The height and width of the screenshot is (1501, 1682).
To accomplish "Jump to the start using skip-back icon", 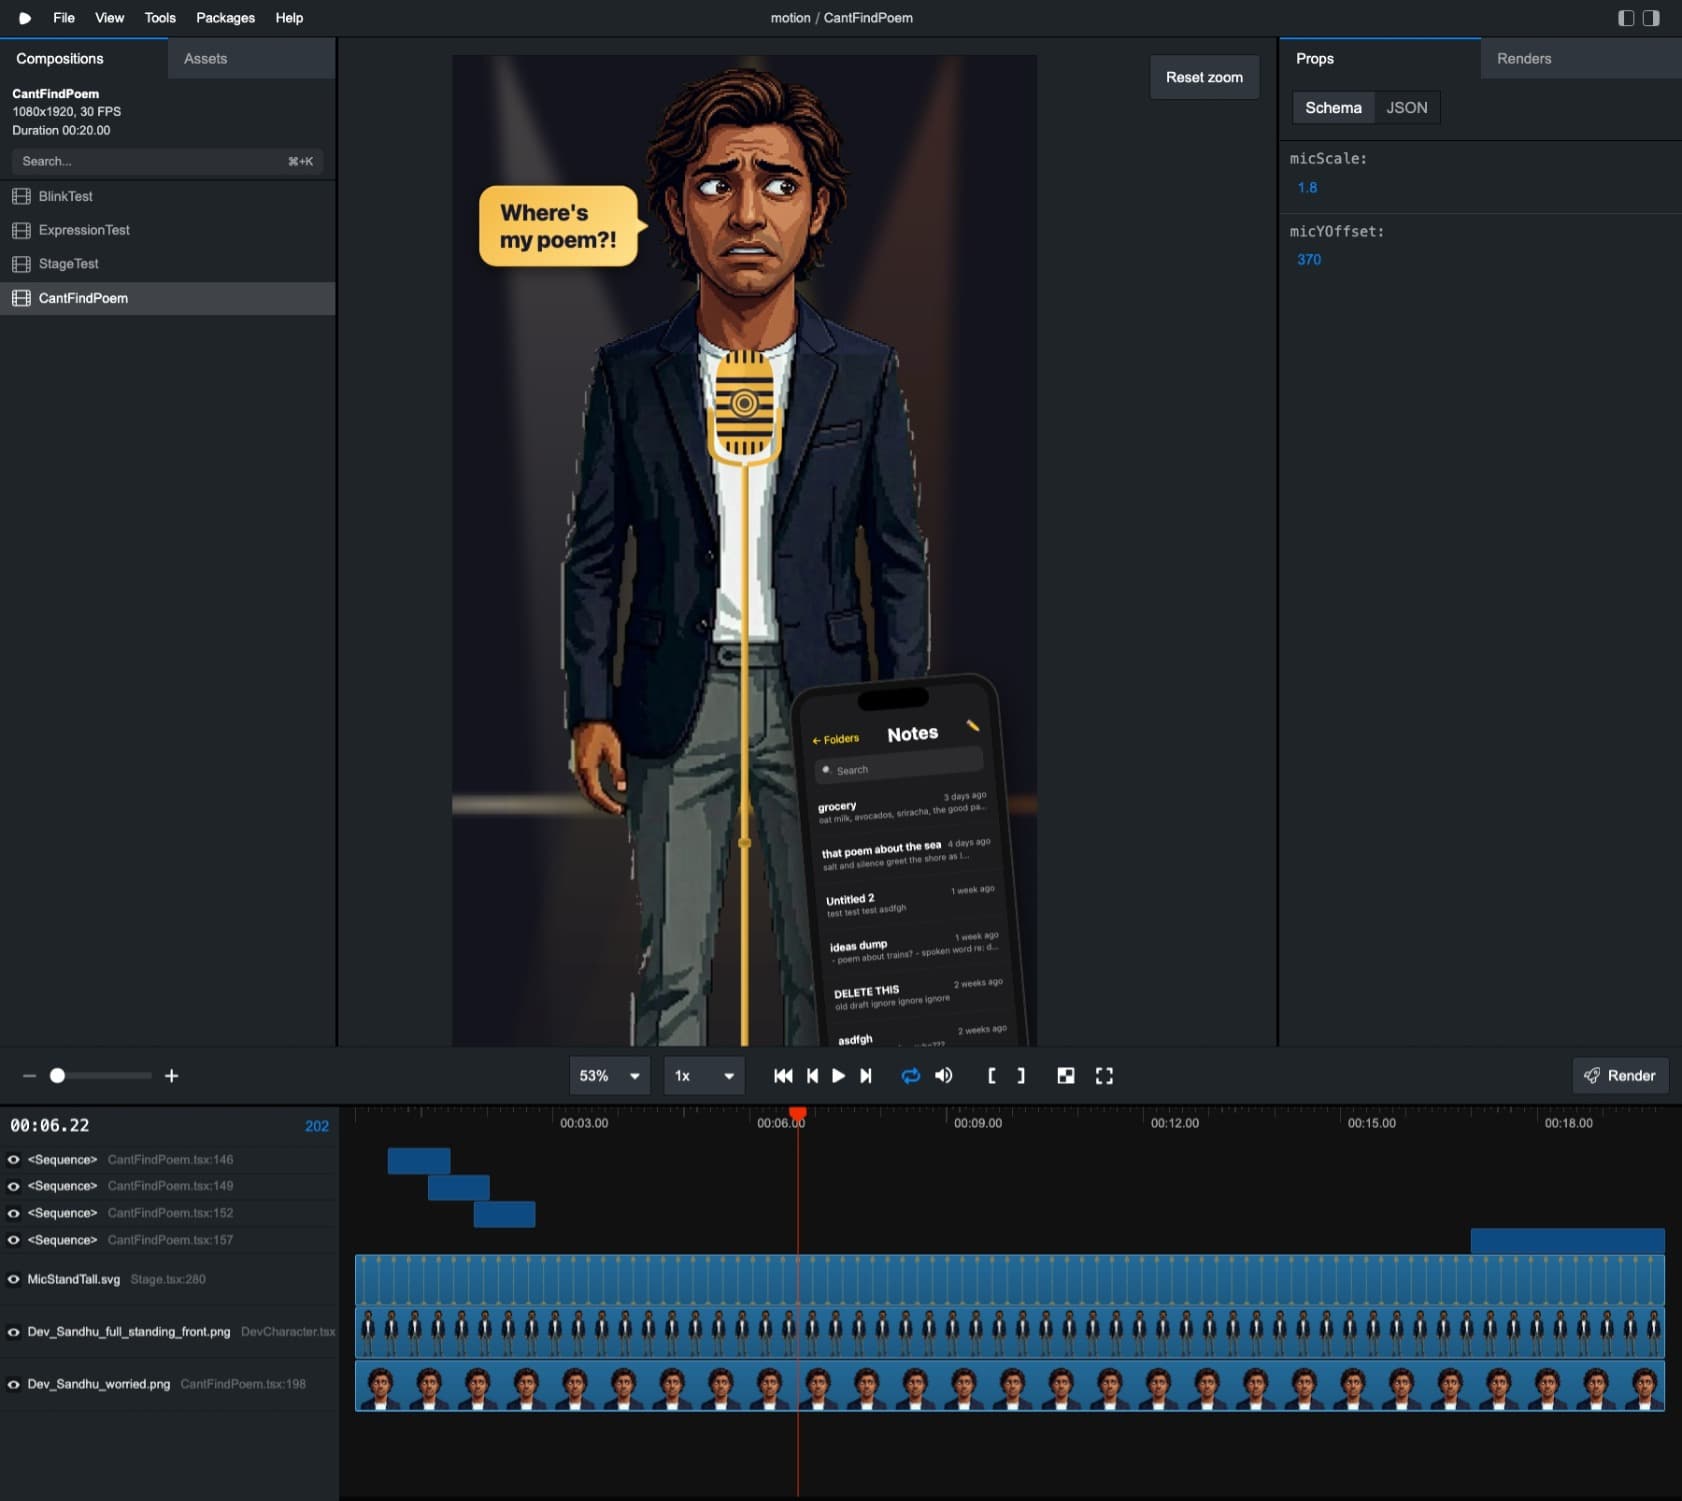I will [784, 1076].
